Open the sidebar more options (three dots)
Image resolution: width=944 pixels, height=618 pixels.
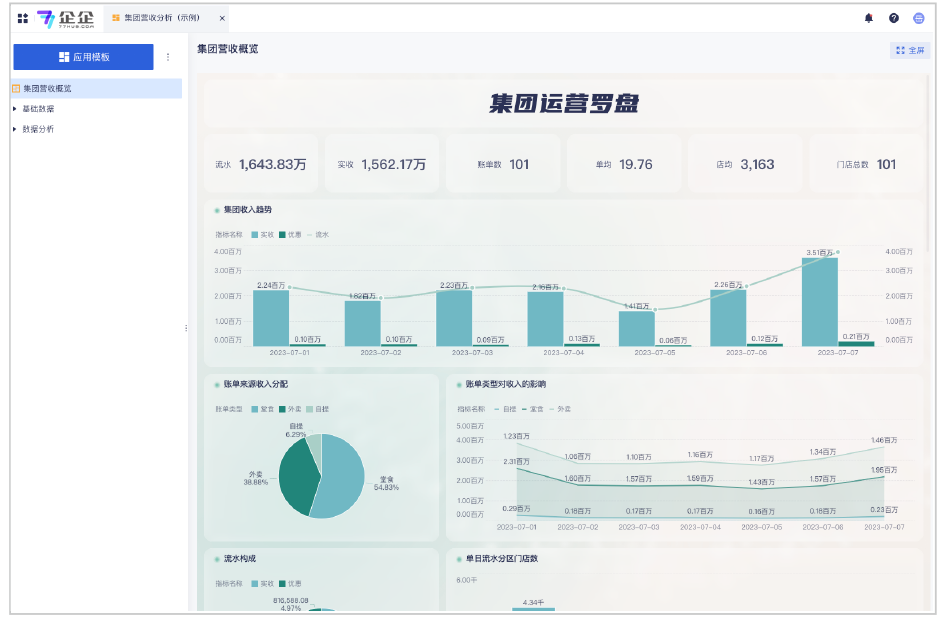[168, 57]
